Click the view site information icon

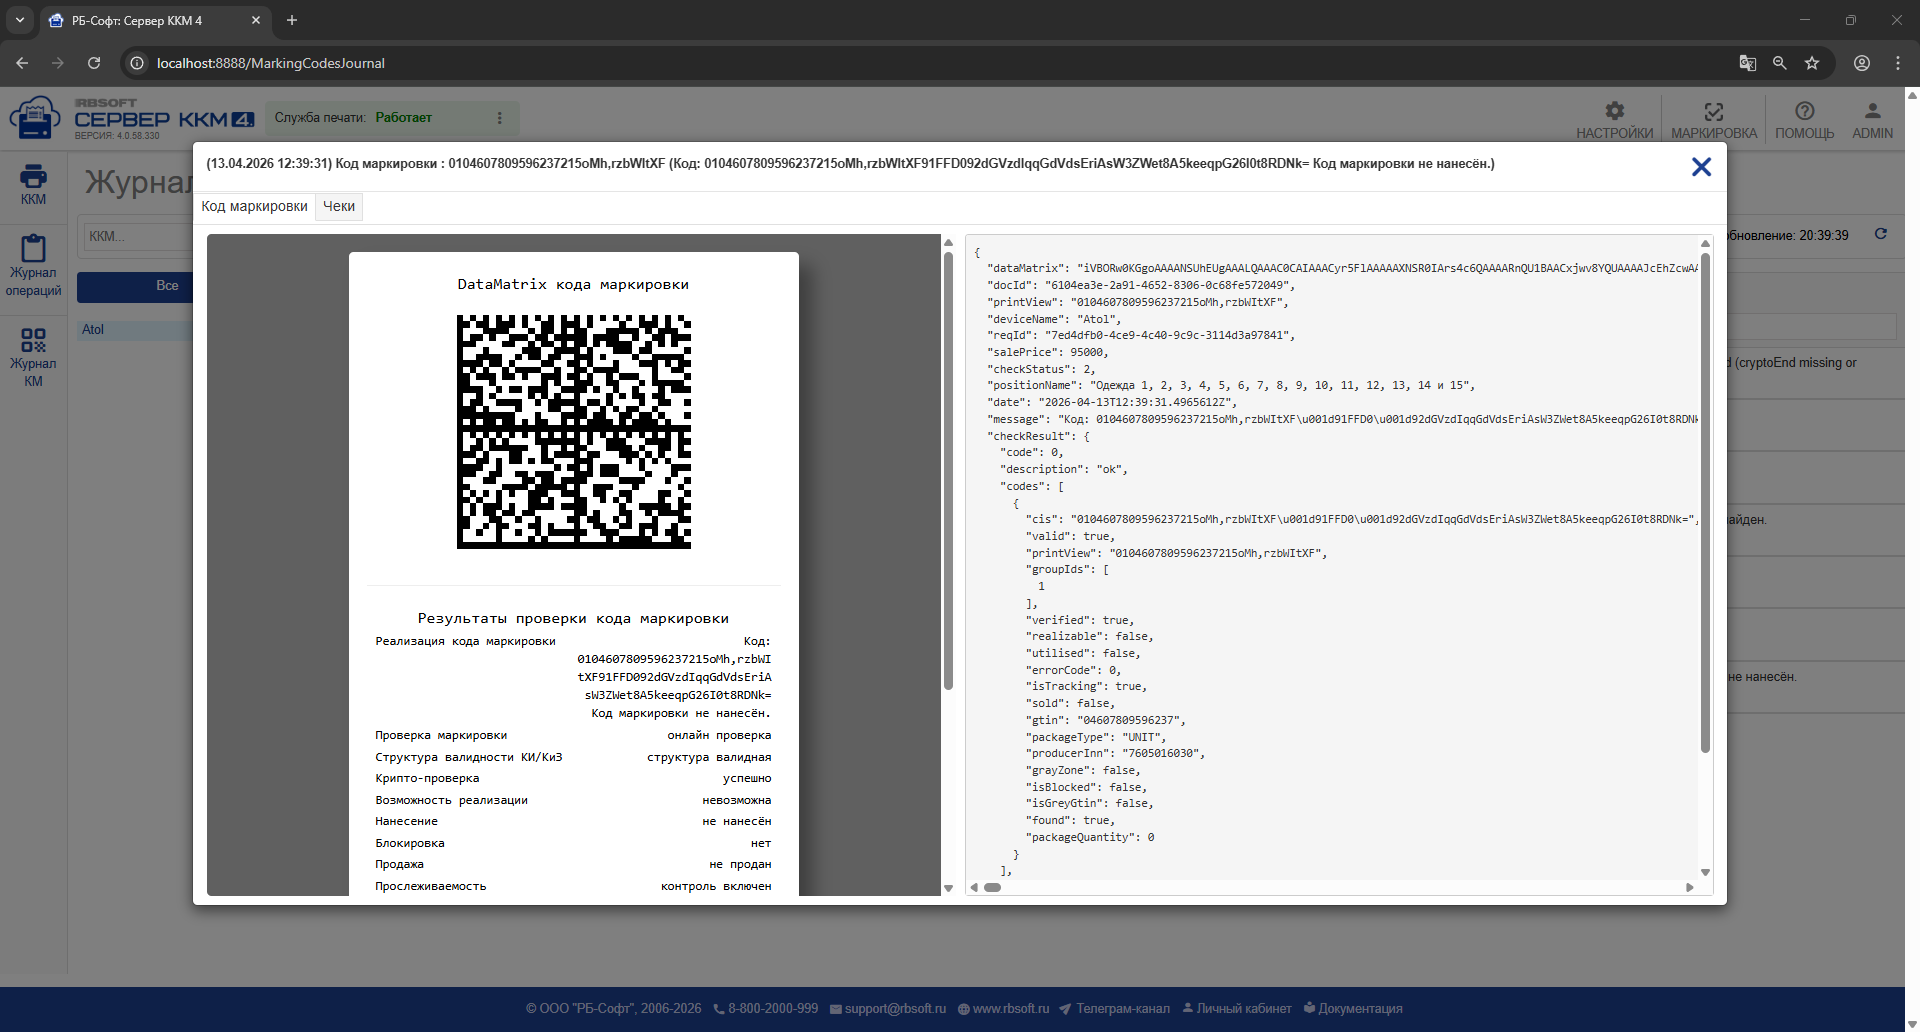coord(137,63)
